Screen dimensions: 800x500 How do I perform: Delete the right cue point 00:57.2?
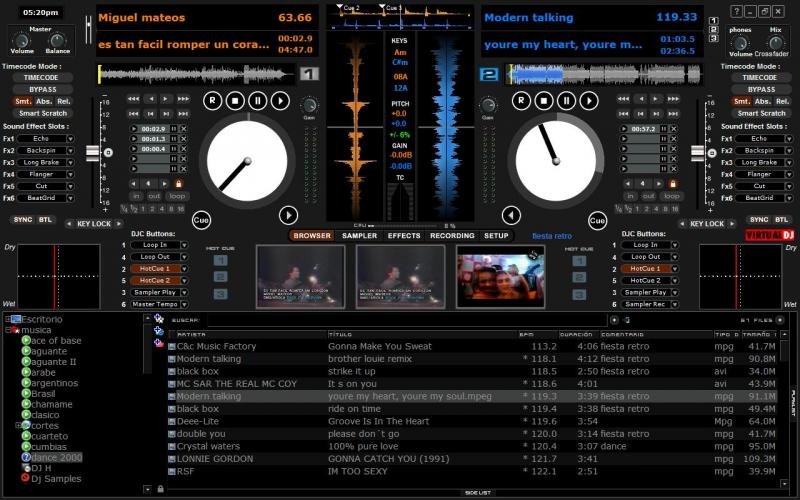673,129
